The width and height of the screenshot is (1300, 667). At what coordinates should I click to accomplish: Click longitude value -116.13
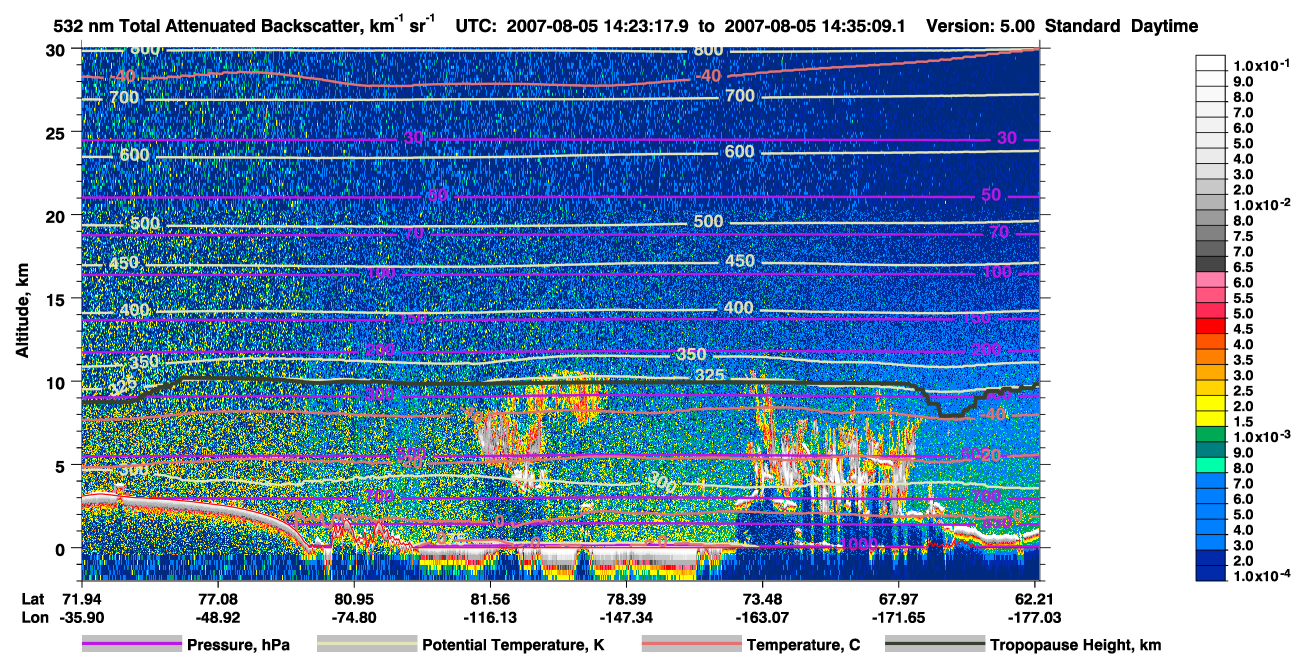click(x=491, y=617)
